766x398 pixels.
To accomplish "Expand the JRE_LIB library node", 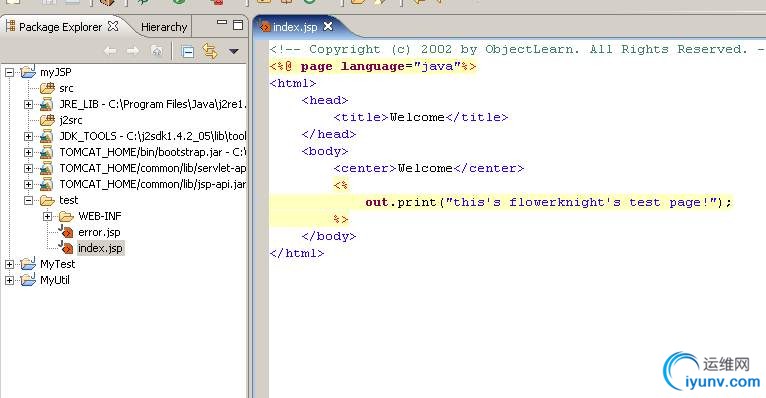I will pos(28,105).
